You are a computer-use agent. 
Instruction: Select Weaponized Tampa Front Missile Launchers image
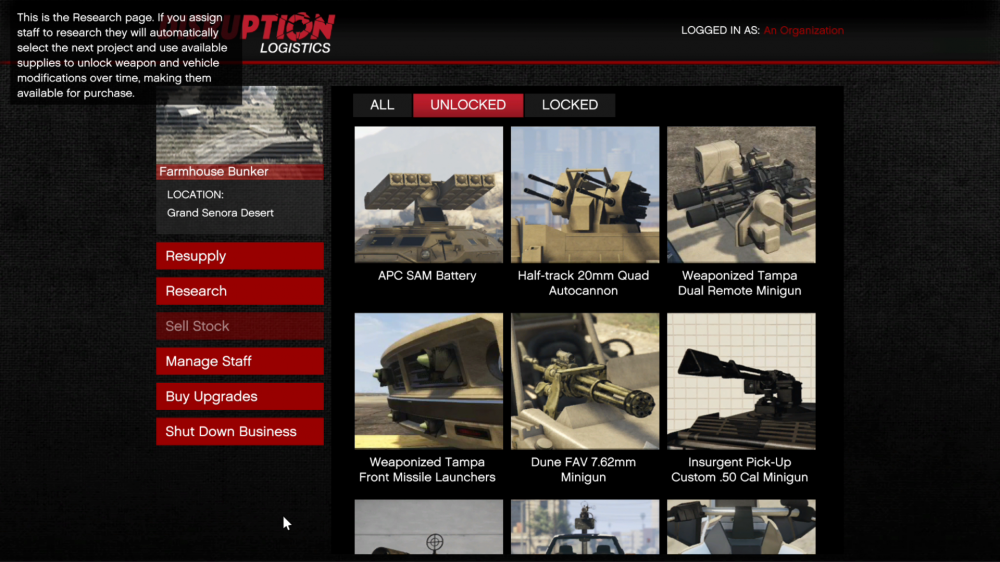click(429, 381)
